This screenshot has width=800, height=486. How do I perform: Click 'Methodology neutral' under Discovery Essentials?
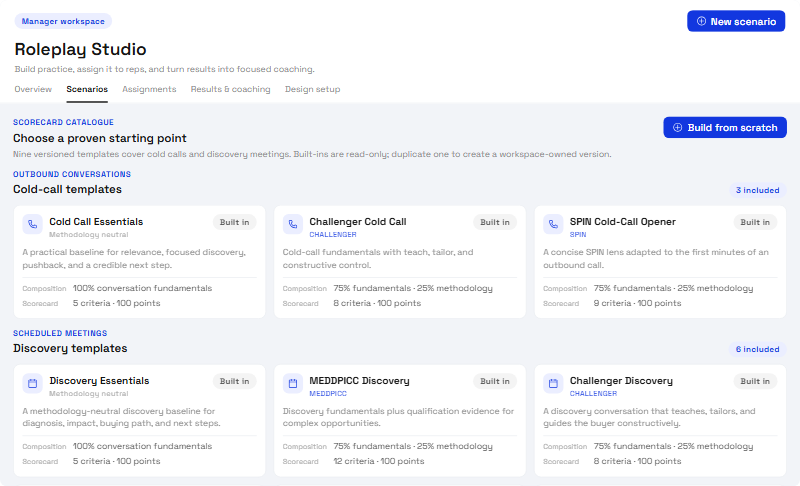[x=88, y=394]
